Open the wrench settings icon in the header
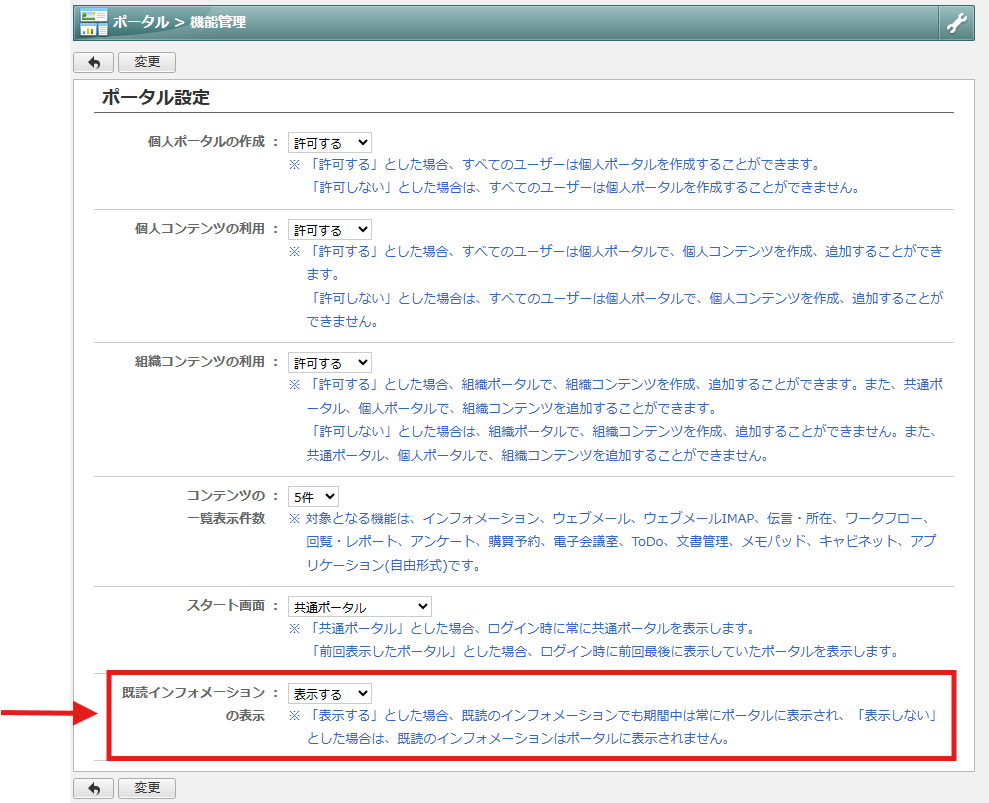The height and width of the screenshot is (803, 989). 956,23
